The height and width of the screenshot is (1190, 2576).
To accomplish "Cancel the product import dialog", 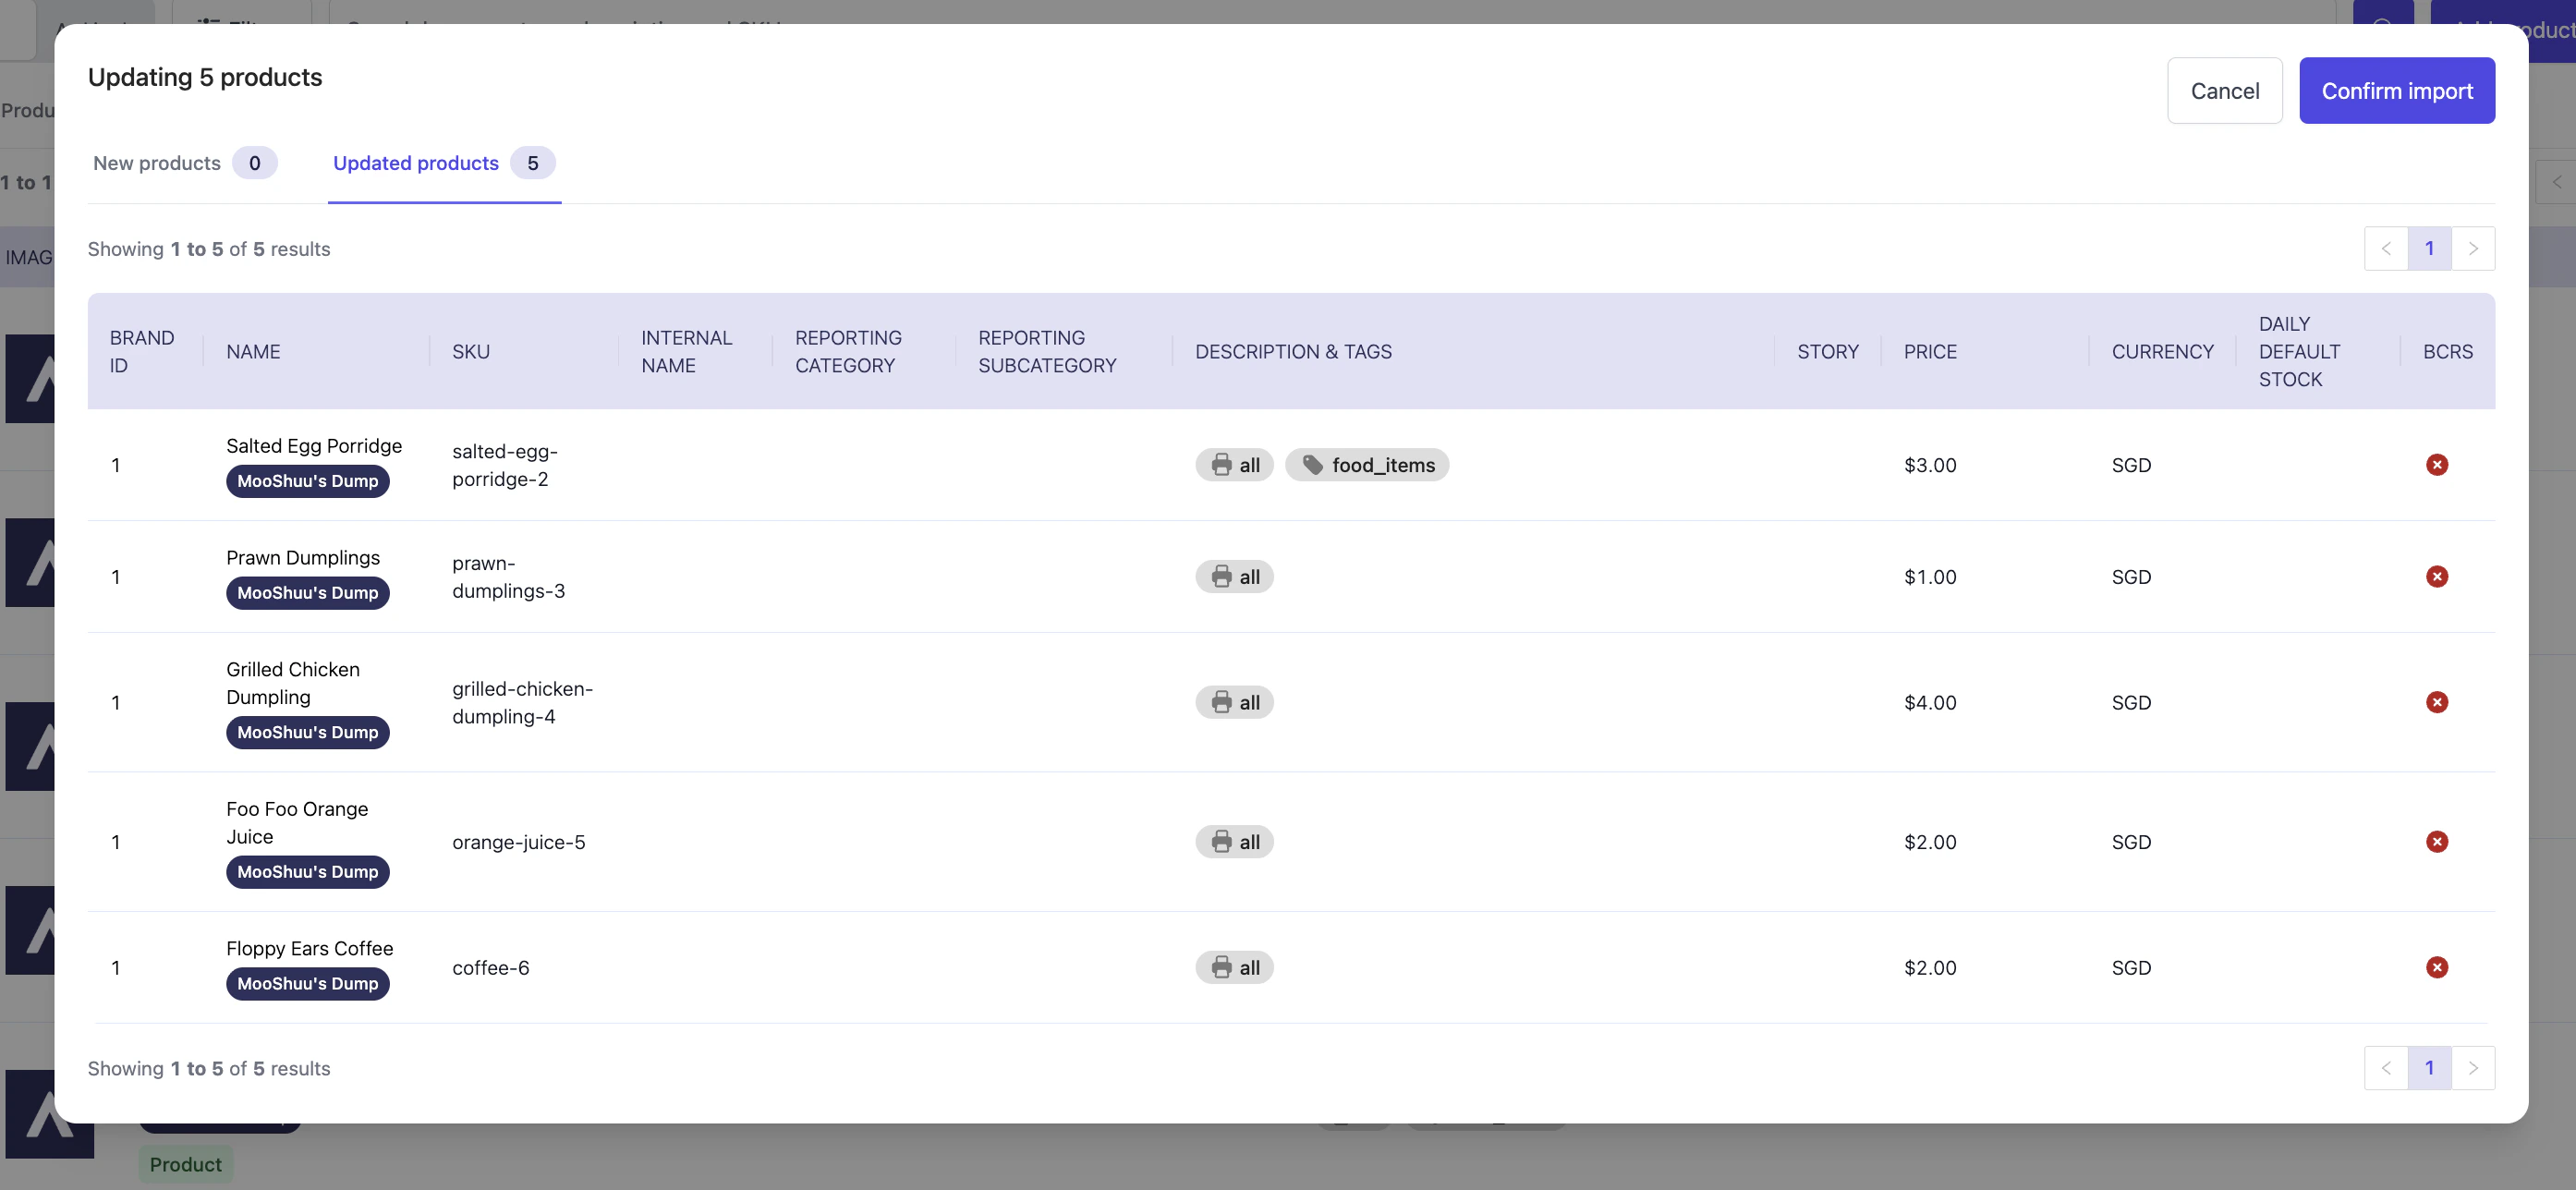I will pos(2224,91).
